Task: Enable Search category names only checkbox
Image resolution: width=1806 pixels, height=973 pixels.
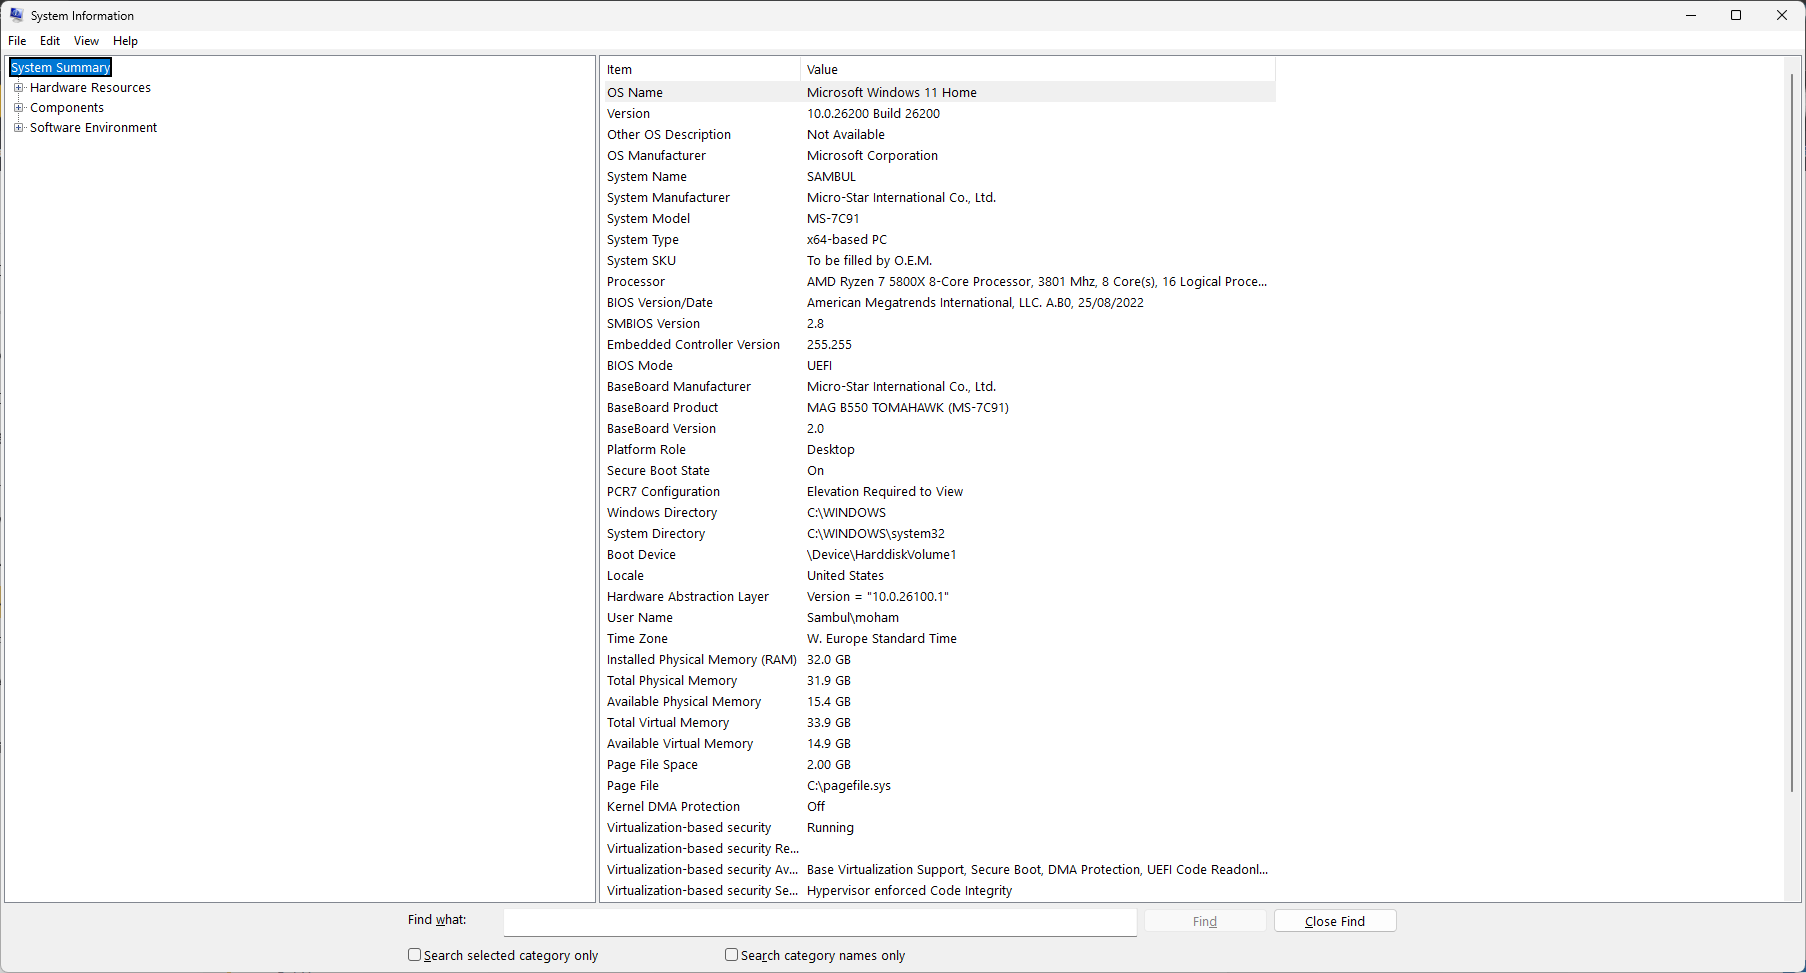Action: pos(731,955)
